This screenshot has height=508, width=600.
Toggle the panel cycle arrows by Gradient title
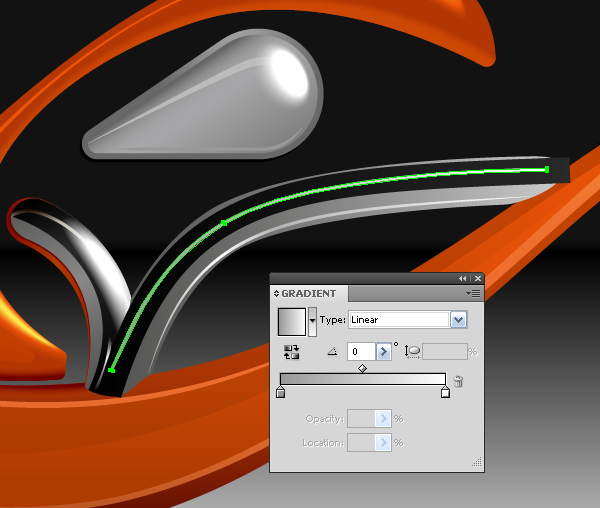tap(276, 293)
